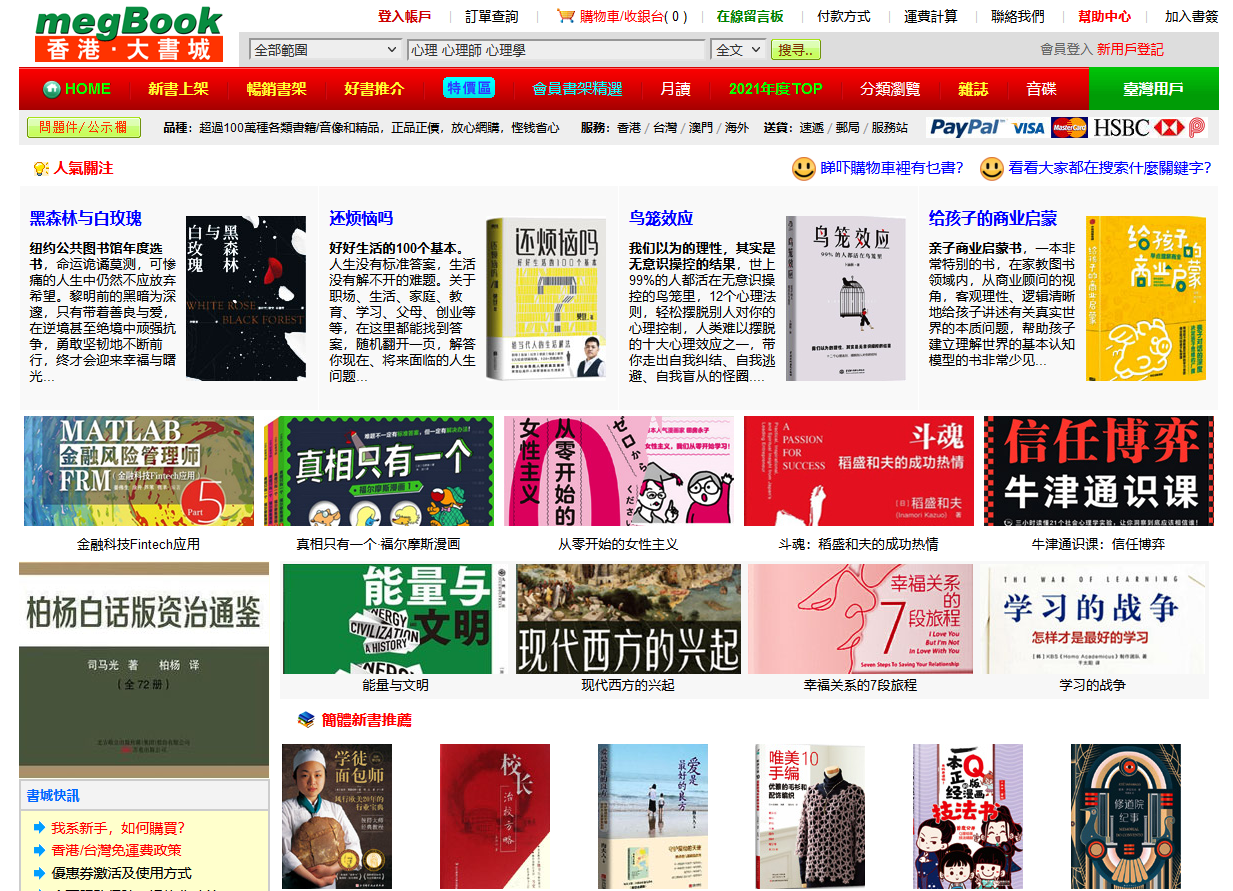
Task: Click the green 臺灣用戶 tab
Action: (1153, 89)
